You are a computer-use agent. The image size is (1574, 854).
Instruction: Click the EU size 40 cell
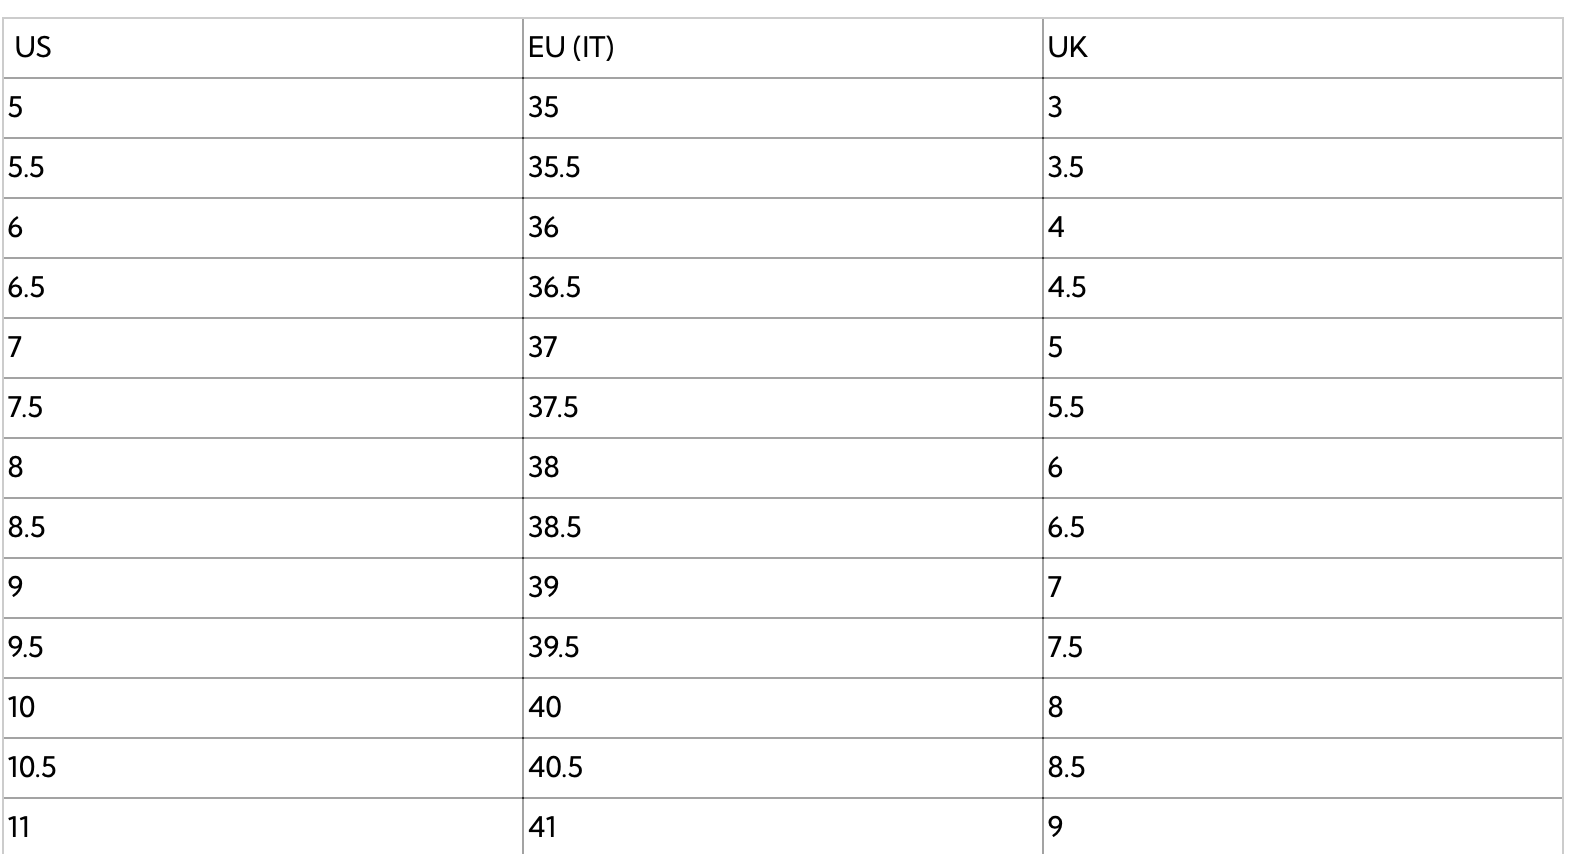[x=545, y=707]
